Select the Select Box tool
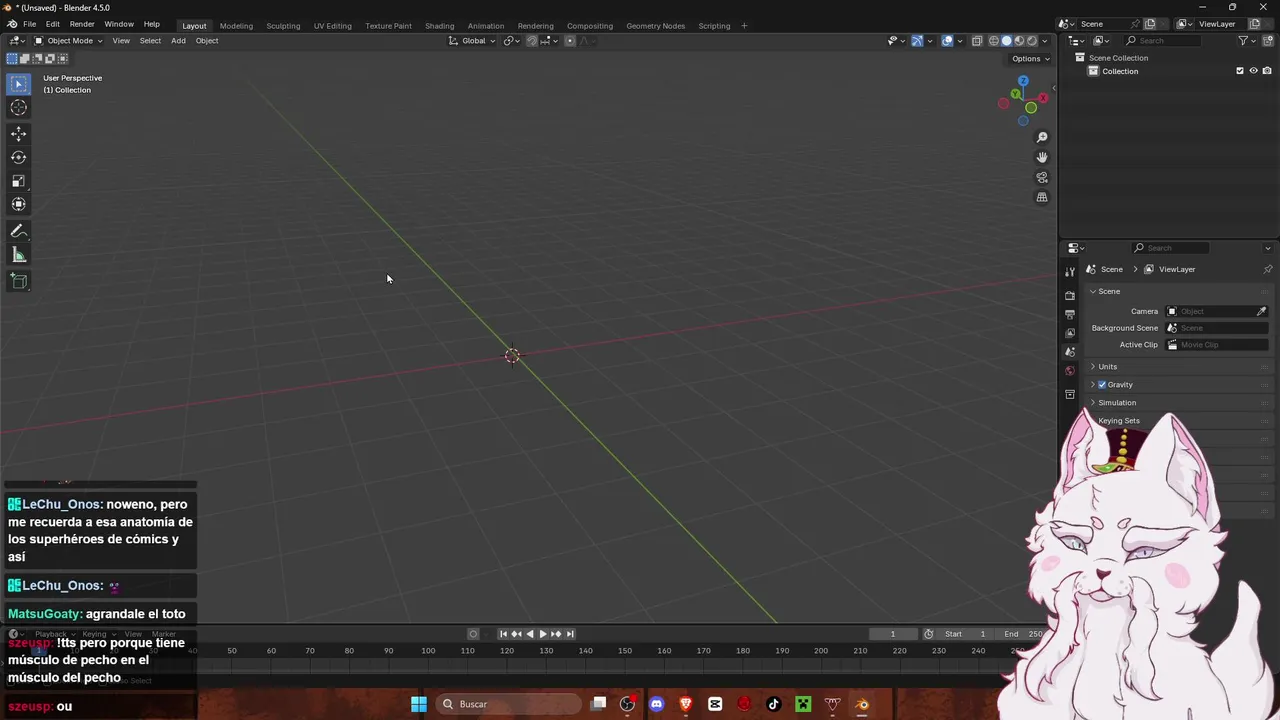This screenshot has height=720, width=1280. point(18,84)
